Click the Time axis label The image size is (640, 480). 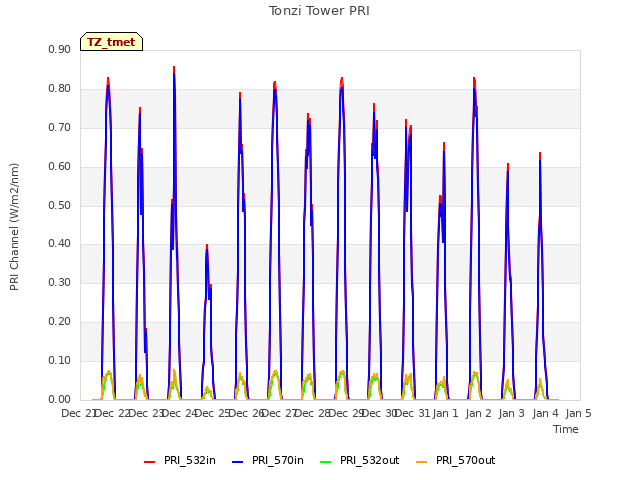[x=566, y=429]
